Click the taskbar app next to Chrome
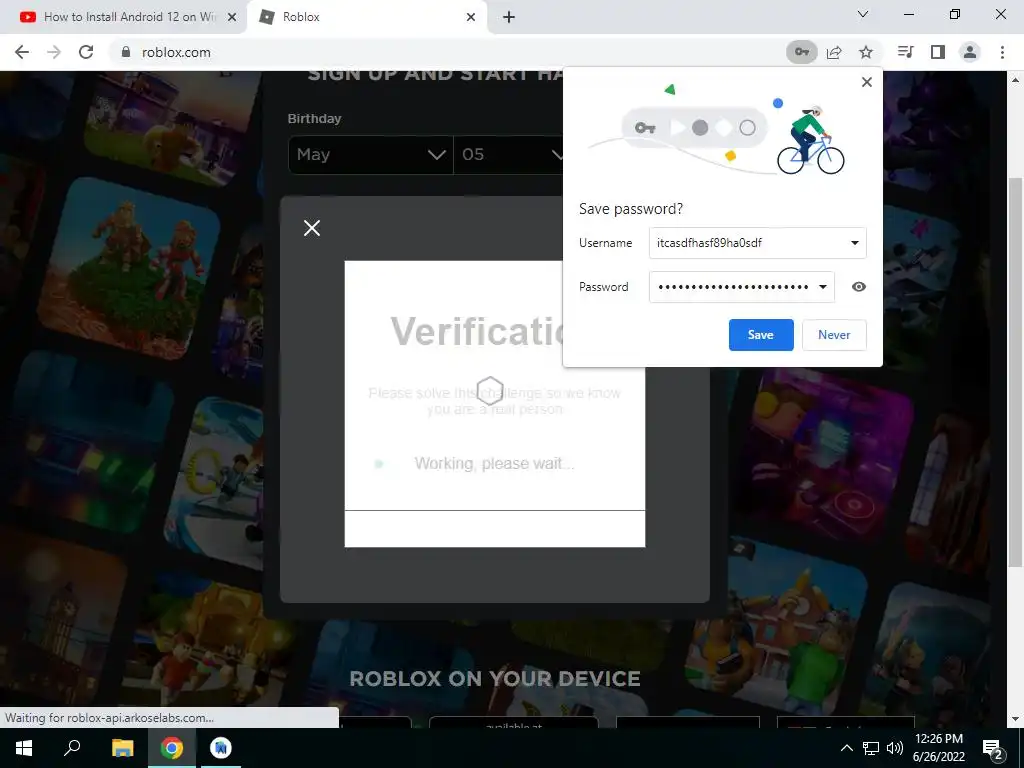1024x768 pixels. [221, 748]
